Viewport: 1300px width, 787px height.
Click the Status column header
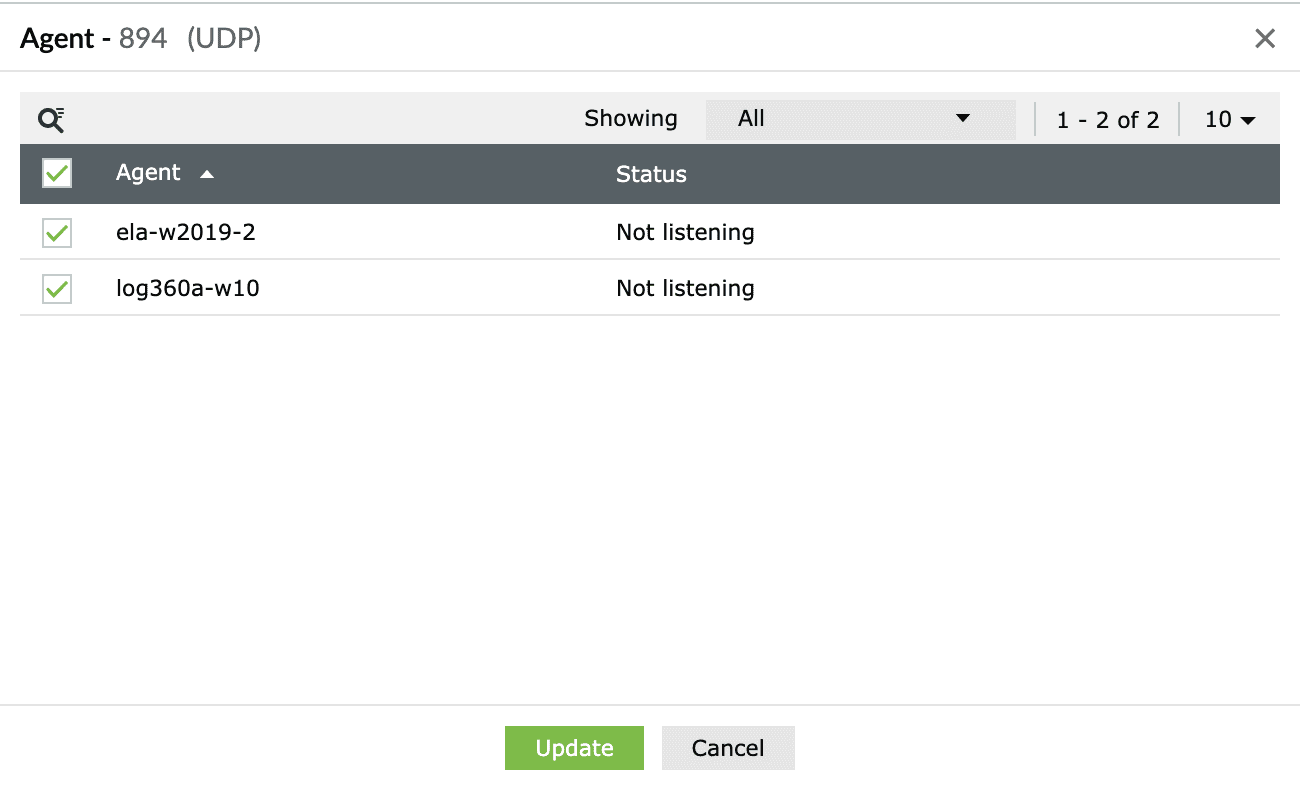(x=651, y=174)
